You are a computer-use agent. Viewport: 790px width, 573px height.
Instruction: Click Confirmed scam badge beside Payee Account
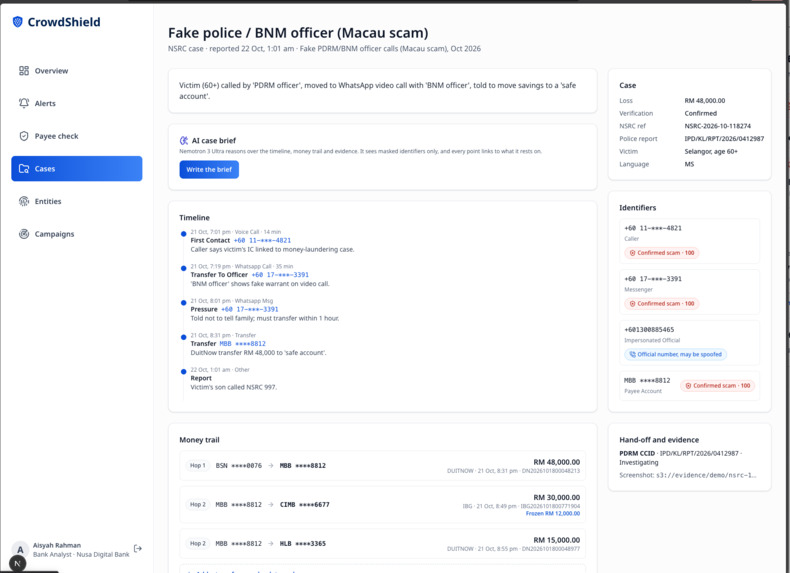(x=717, y=386)
